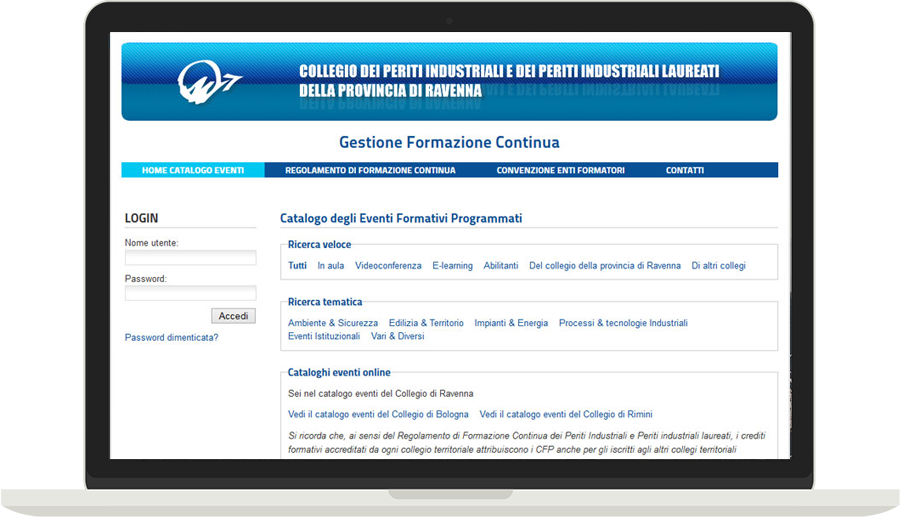Click the Ricerca tematica section label
The width and height of the screenshot is (900, 517).
coord(325,302)
